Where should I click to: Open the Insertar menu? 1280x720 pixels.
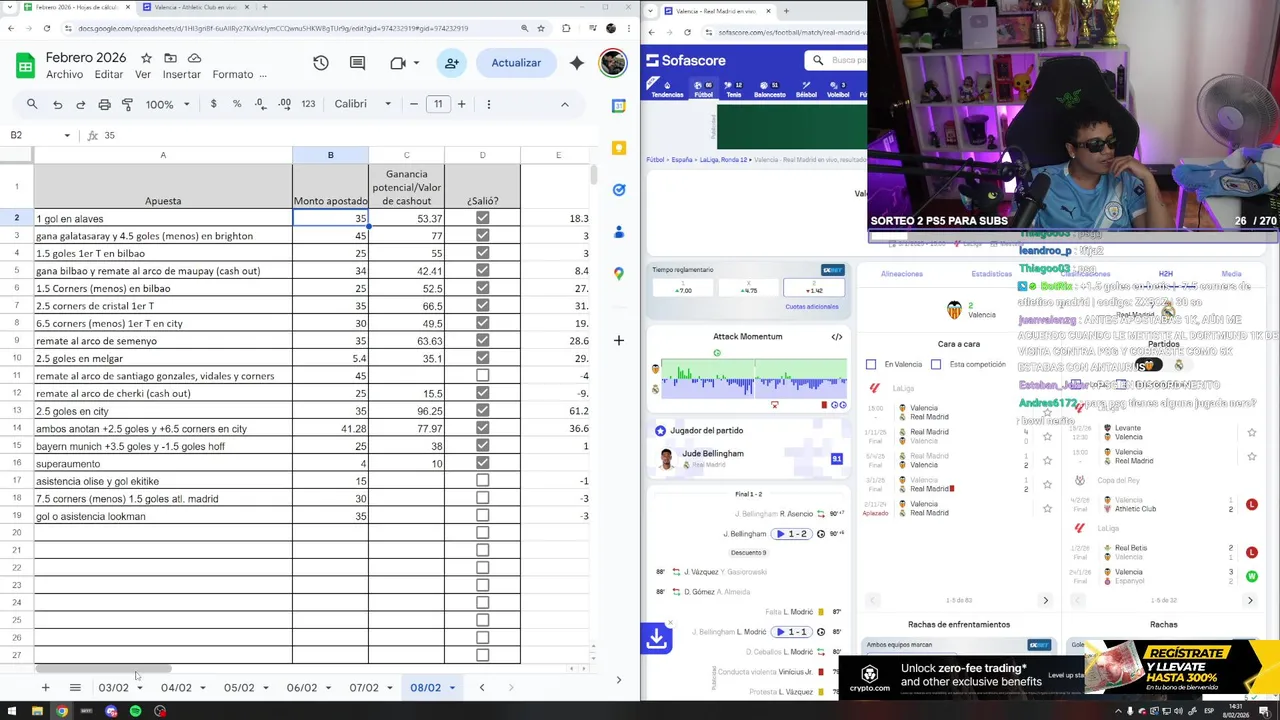click(182, 75)
